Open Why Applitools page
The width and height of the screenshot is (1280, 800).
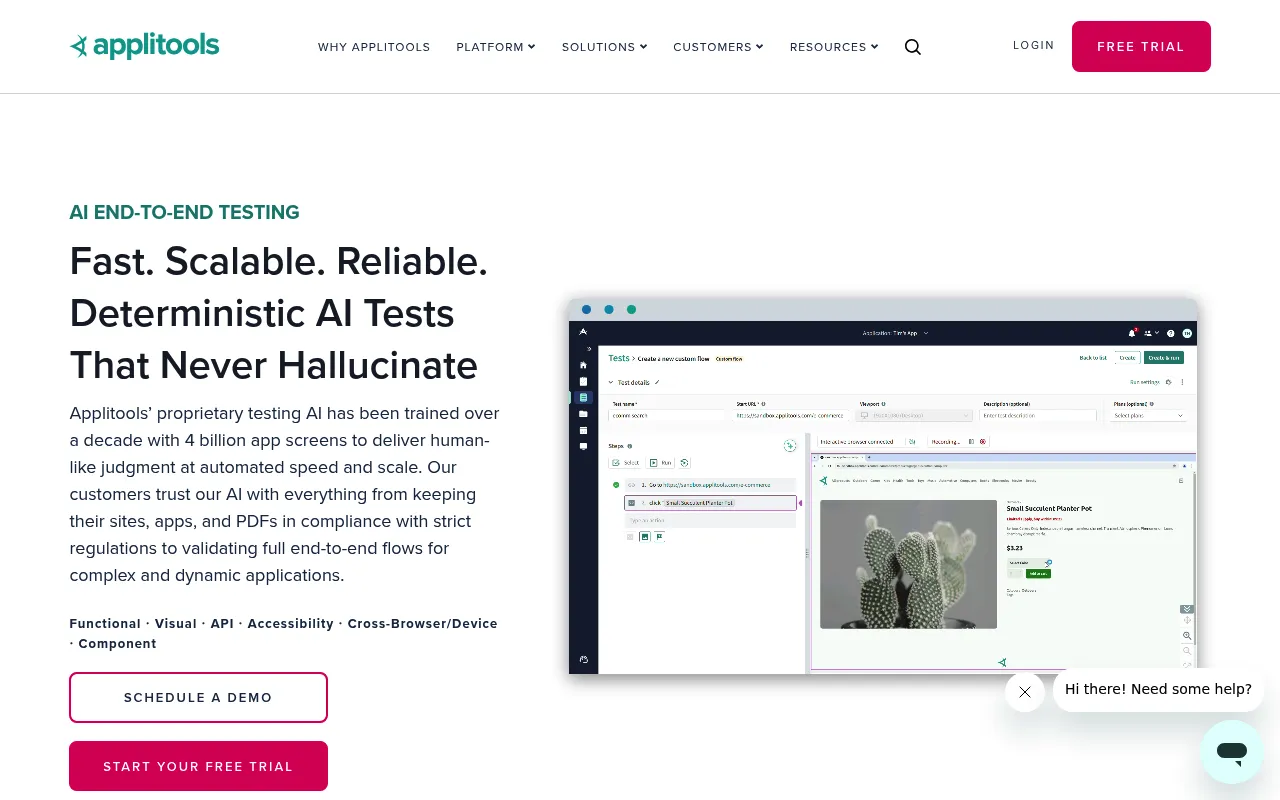[374, 47]
